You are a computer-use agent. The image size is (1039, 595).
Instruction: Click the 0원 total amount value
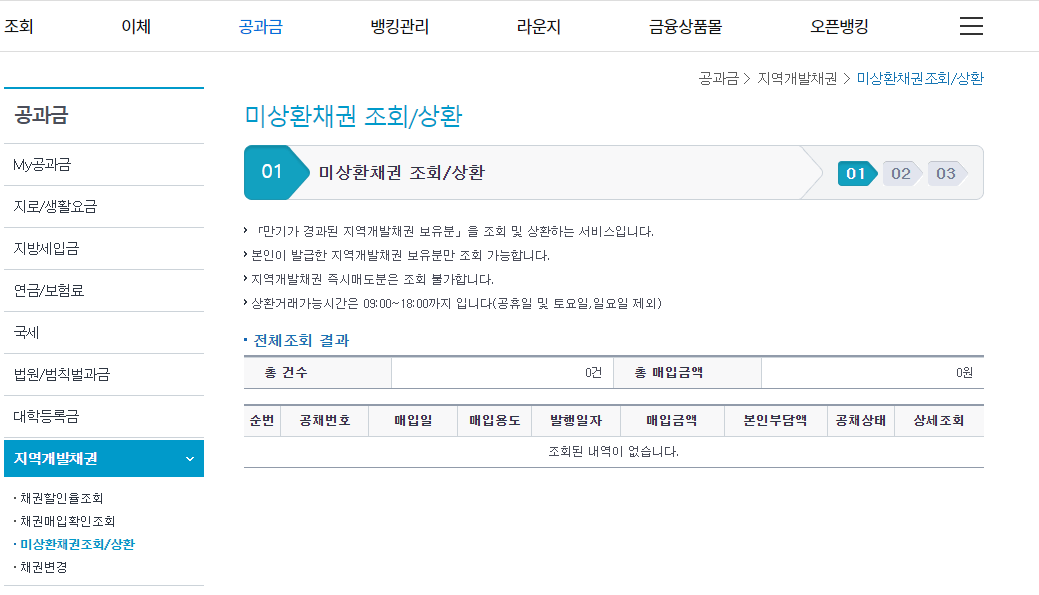pyautogui.click(x=964, y=373)
